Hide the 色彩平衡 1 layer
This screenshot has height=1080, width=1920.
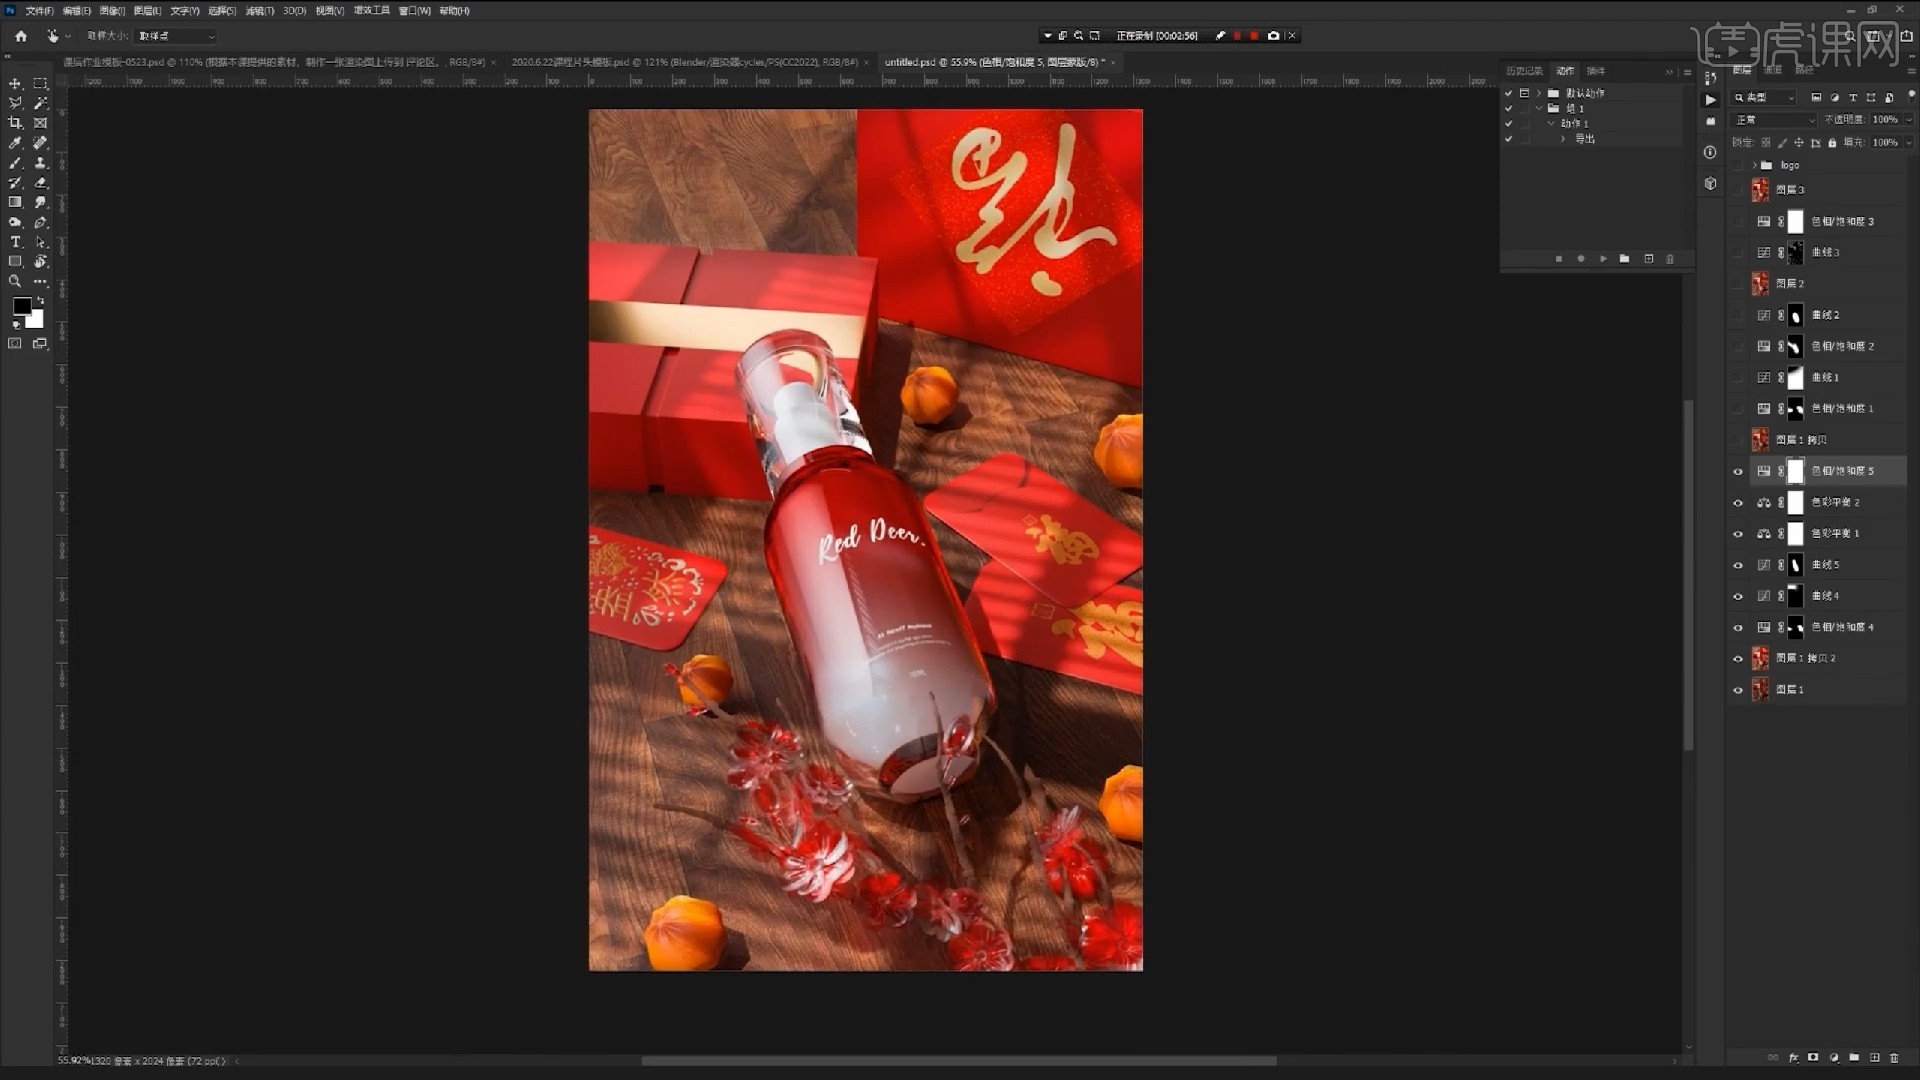(x=1738, y=534)
